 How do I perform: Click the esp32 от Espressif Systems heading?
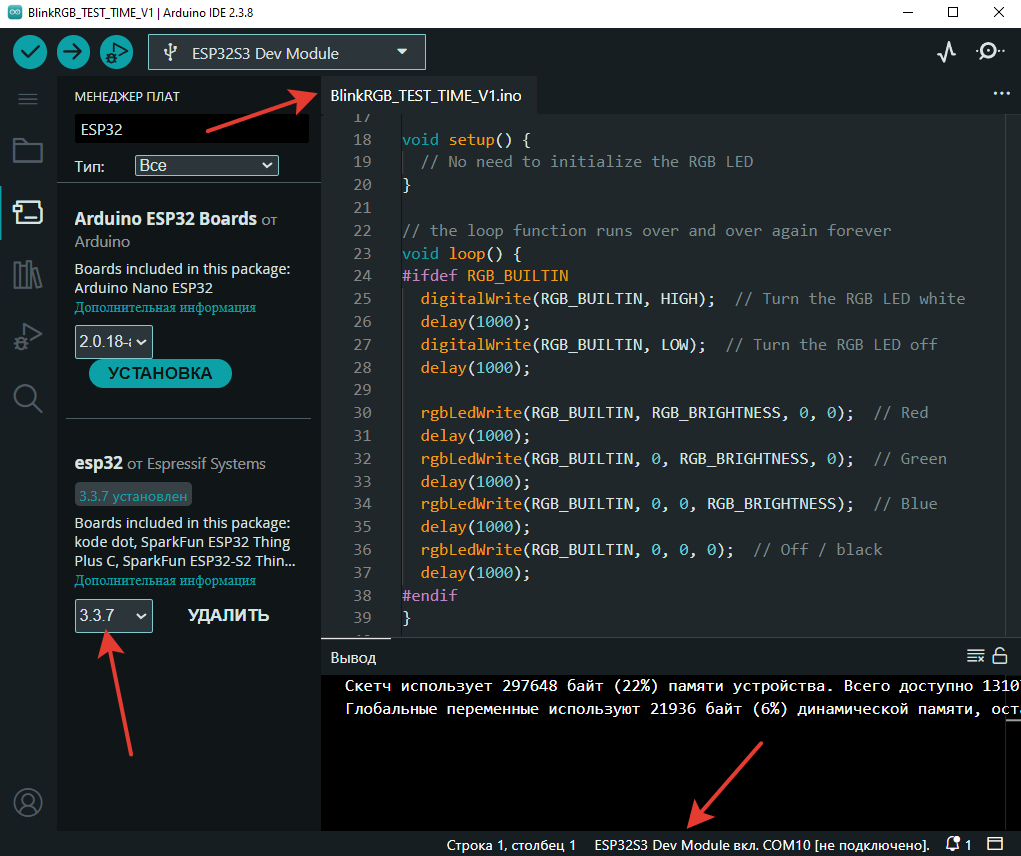(170, 463)
